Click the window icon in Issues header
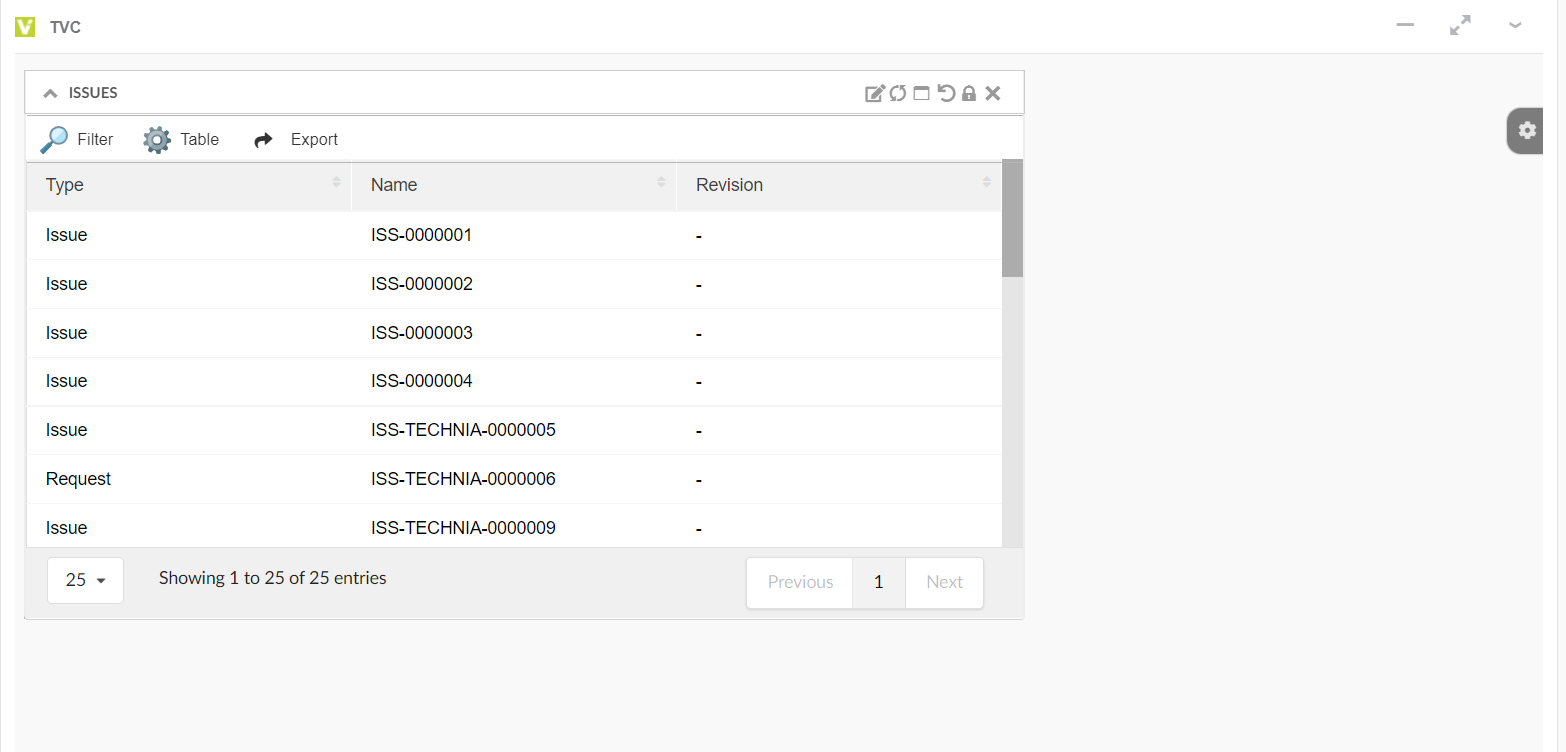1566x752 pixels. coord(921,93)
